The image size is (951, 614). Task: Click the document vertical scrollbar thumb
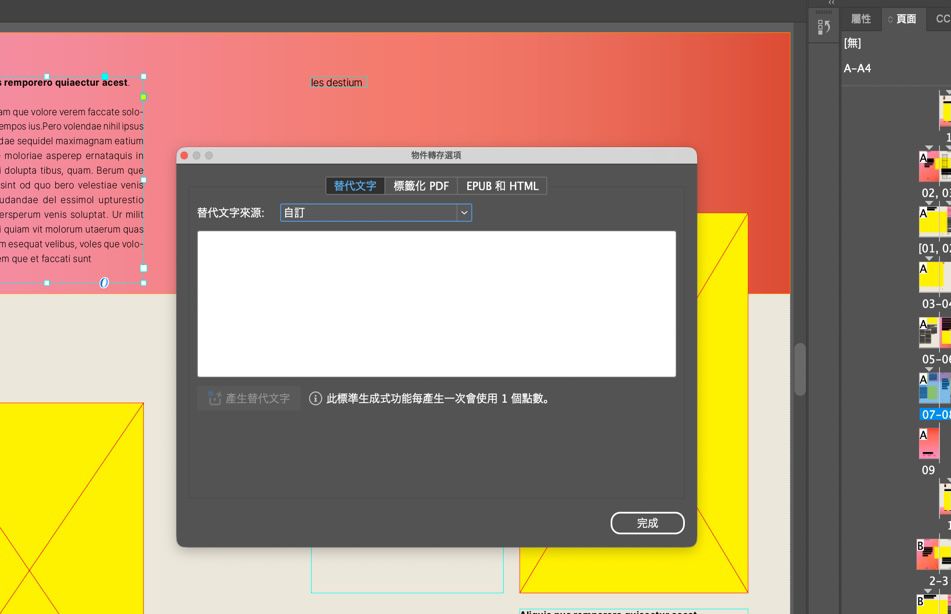pos(800,369)
